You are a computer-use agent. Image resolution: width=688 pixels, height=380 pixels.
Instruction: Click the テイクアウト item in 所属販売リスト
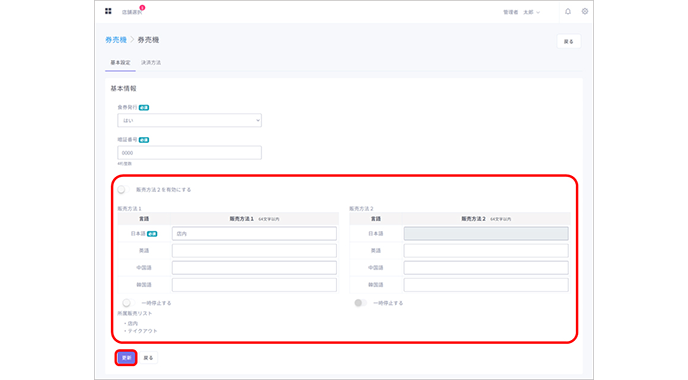[x=142, y=331]
